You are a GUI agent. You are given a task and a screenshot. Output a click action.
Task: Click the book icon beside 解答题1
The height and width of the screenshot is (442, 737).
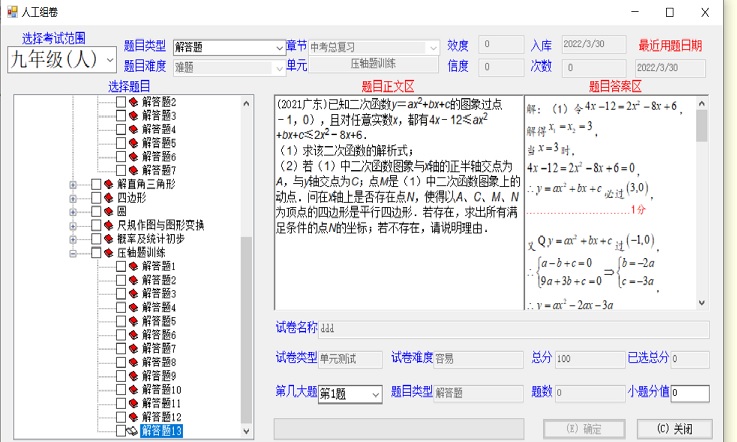[133, 266]
